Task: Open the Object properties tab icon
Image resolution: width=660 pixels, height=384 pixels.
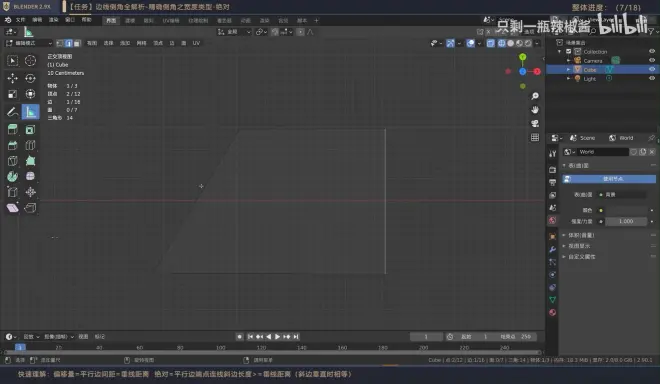Action: [x=553, y=237]
